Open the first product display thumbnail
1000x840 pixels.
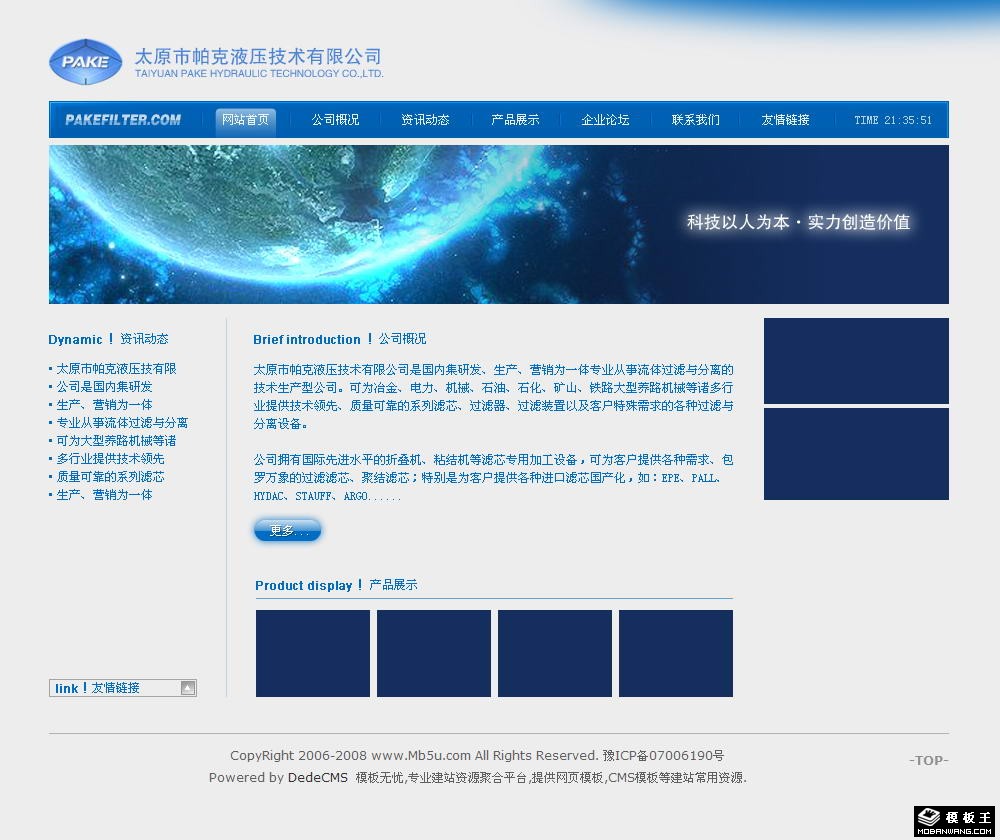pos(312,653)
